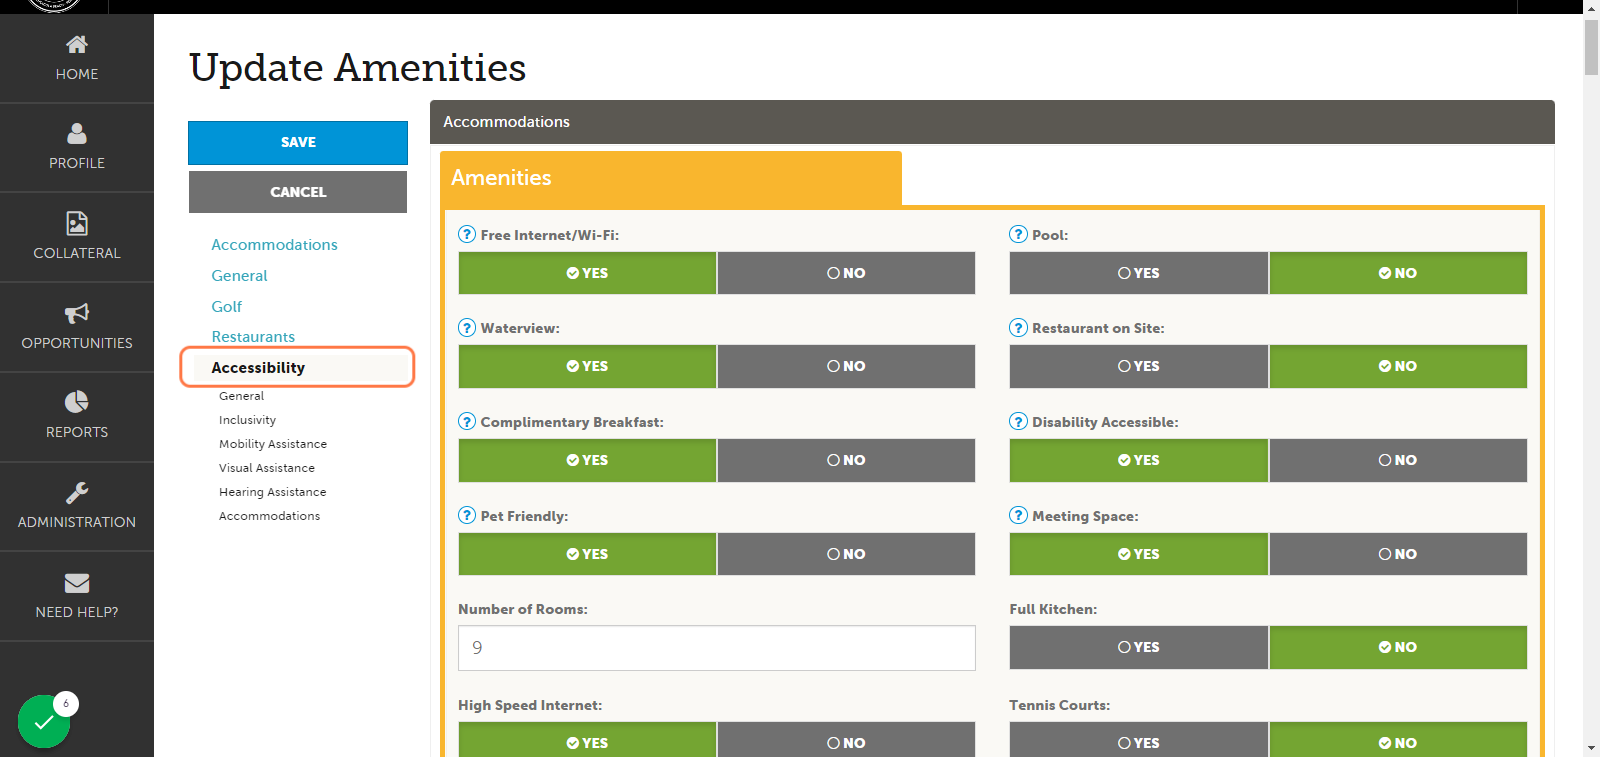Open help tooltip for Pool
This screenshot has height=757, width=1600.
click(1018, 234)
